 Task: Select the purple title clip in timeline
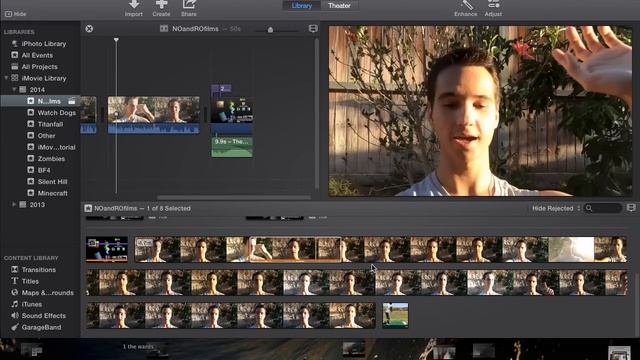tap(222, 89)
